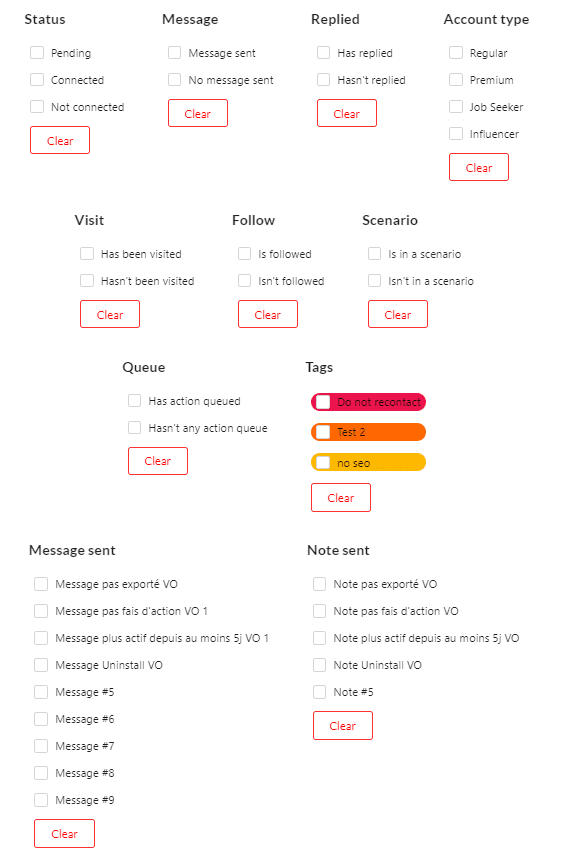The height and width of the screenshot is (854, 586).
Task: Check the Premium account type
Action: (456, 80)
